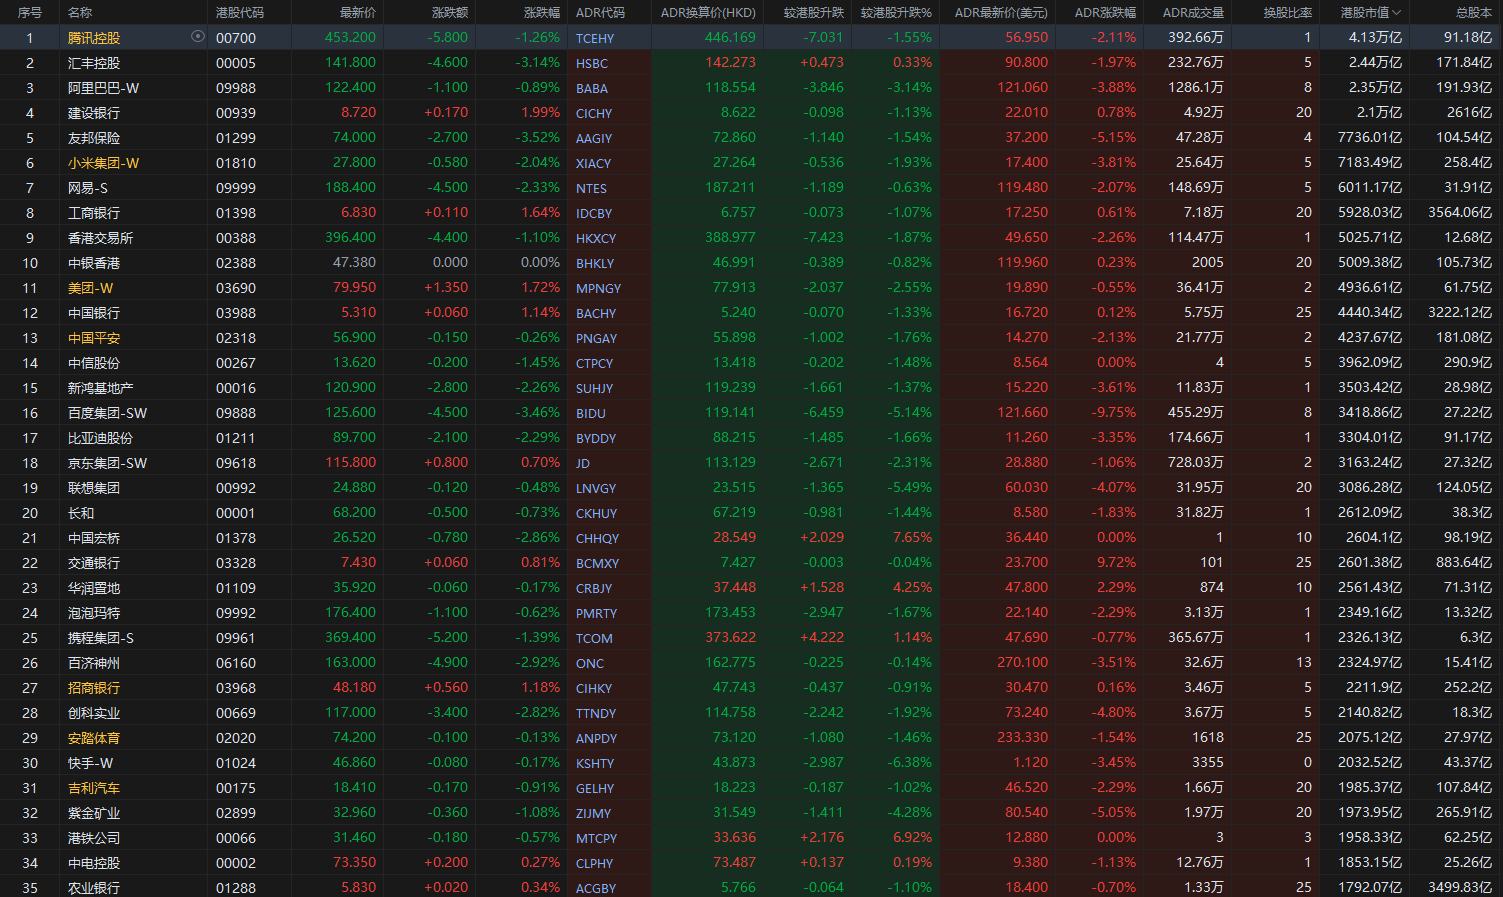Image resolution: width=1503 pixels, height=897 pixels.
Task: Open the 百济神州 stock entry
Action: [x=94, y=662]
